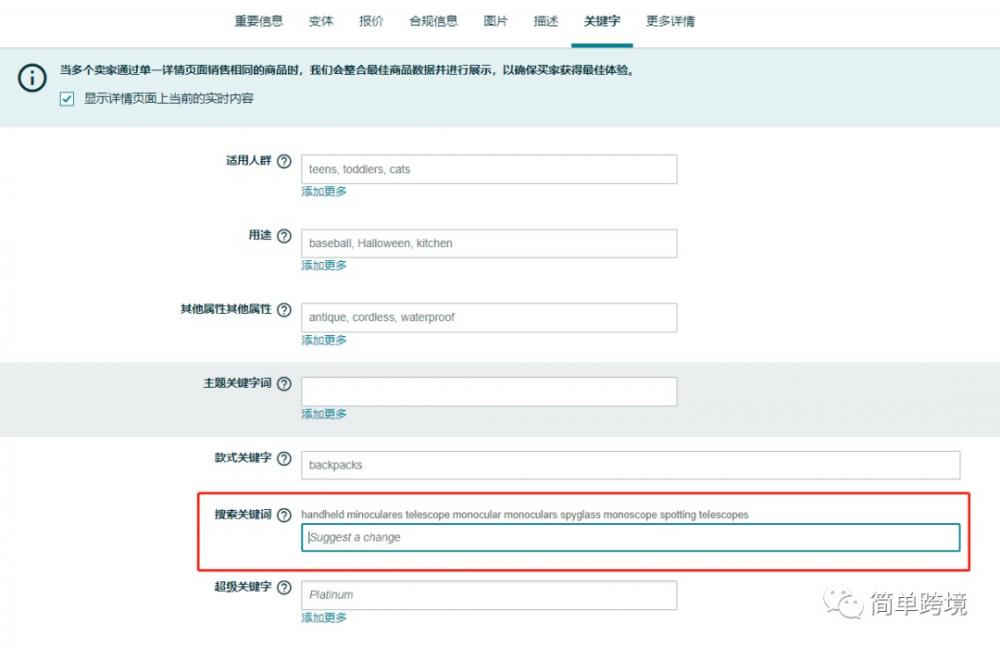1000x648 pixels.
Task: Focus the 超级关键字 Platinum field
Action: click(x=489, y=595)
